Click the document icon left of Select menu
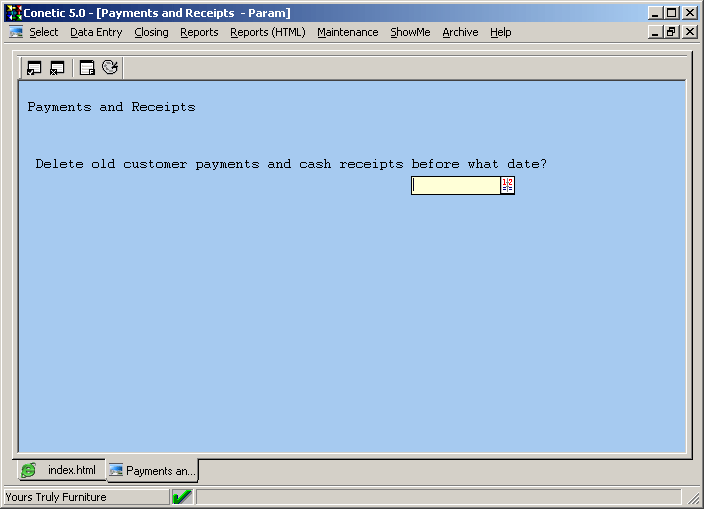This screenshot has width=704, height=509. [16, 32]
